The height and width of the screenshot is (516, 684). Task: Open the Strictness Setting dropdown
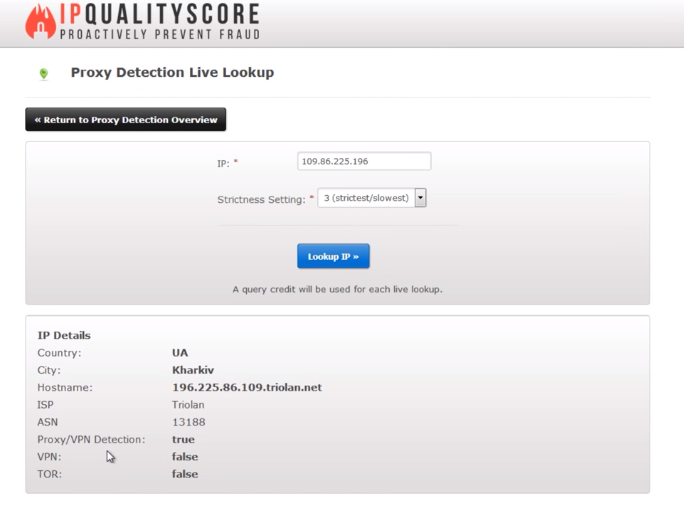[x=372, y=198]
